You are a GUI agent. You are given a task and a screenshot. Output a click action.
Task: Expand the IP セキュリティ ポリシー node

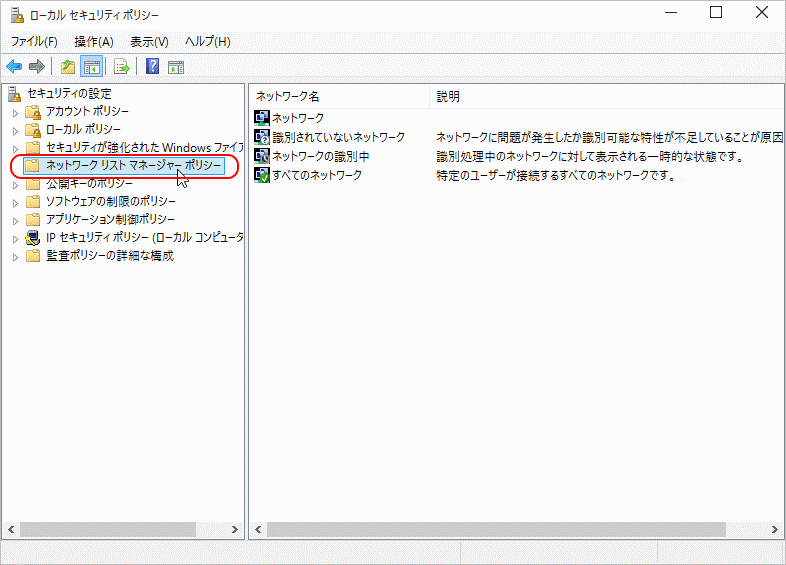16,239
